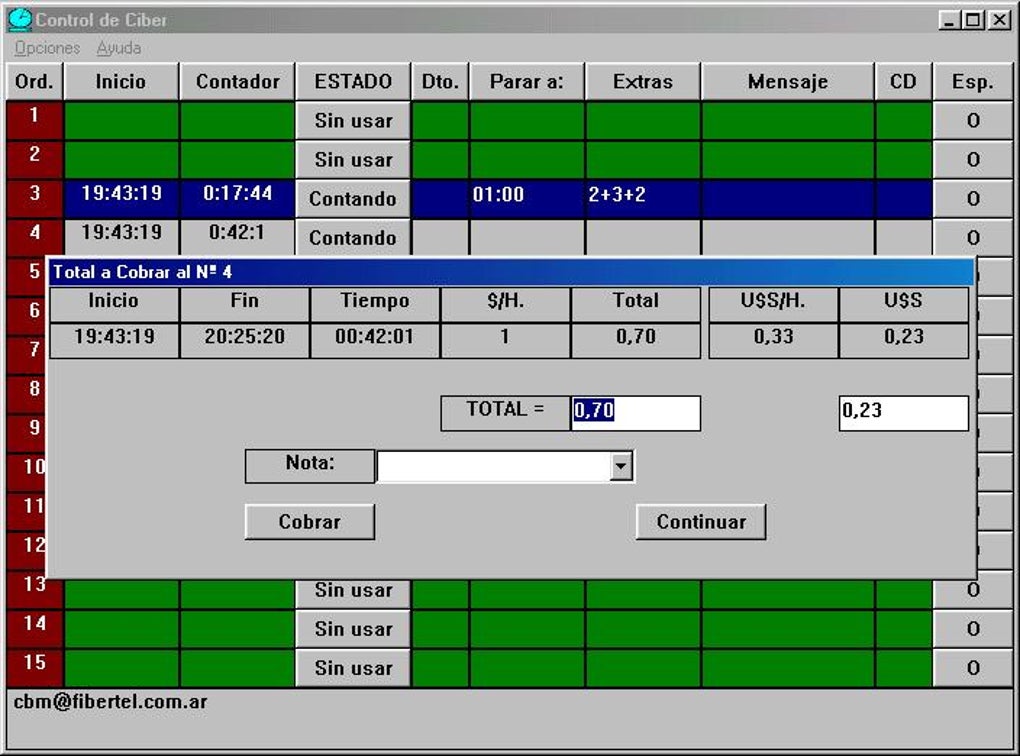Select row number 15 in the Ord column

pyautogui.click(x=33, y=668)
